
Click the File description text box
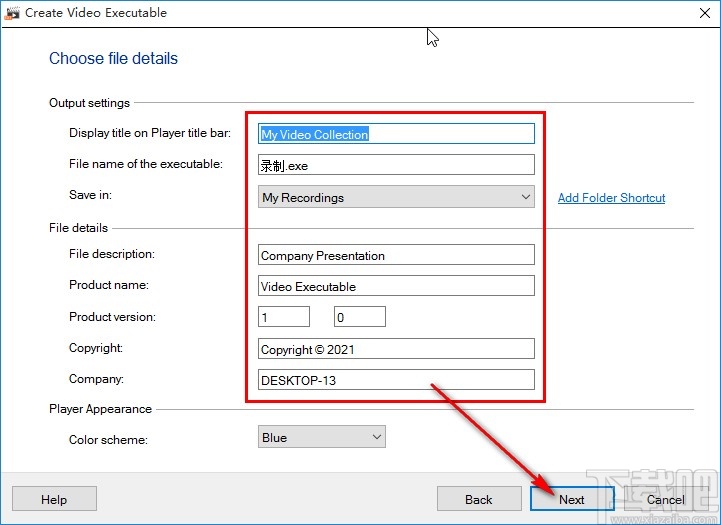tap(396, 255)
